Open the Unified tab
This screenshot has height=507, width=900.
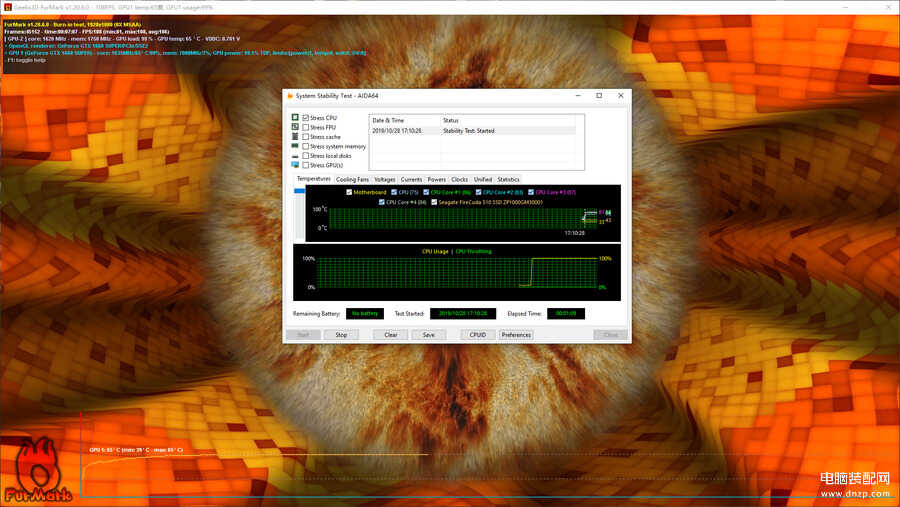point(483,180)
